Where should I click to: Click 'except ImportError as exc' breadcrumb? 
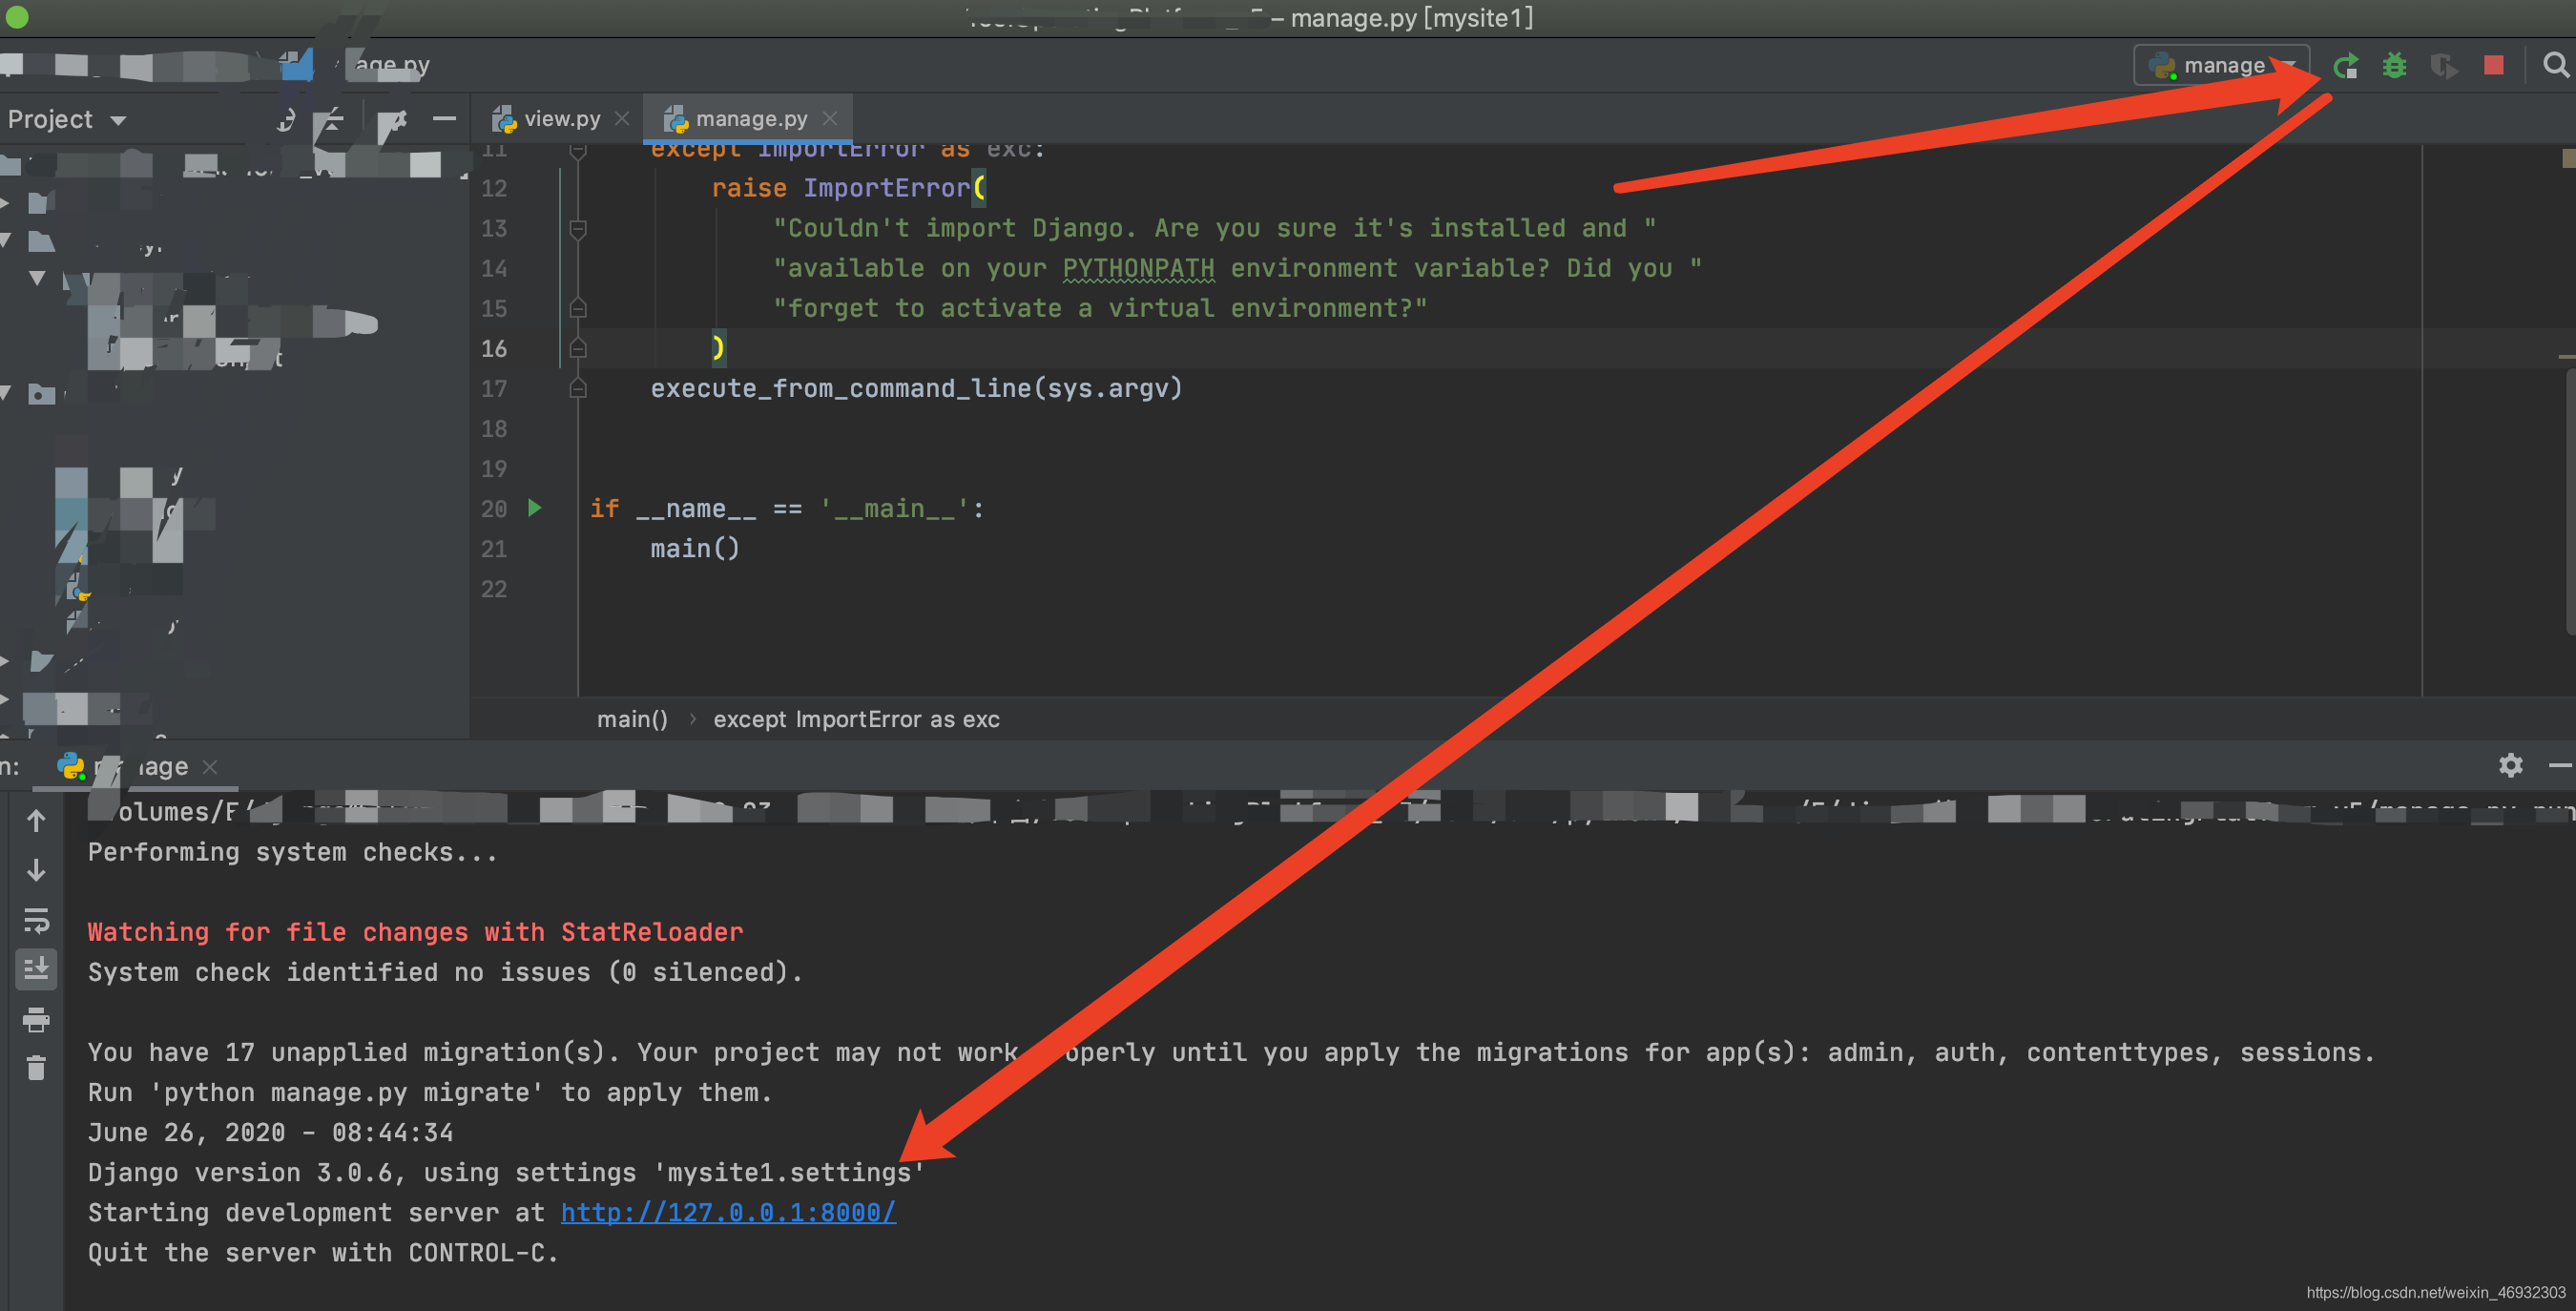pos(856,719)
